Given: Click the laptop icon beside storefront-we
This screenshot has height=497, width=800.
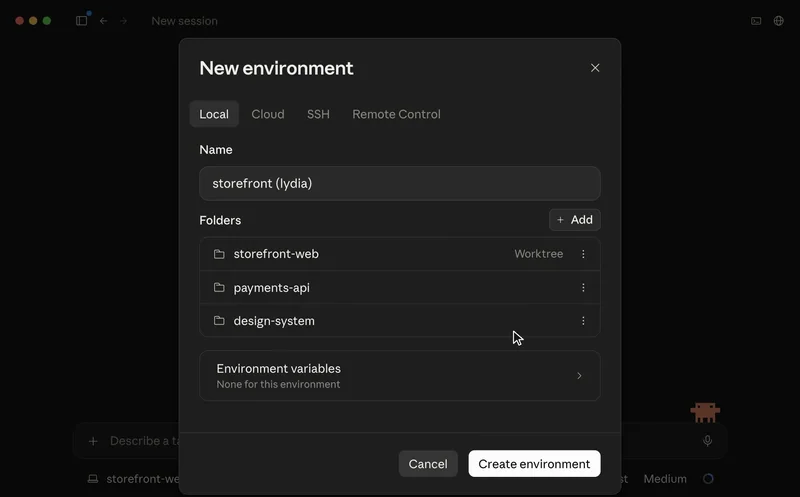Looking at the screenshot, I should click(93, 479).
